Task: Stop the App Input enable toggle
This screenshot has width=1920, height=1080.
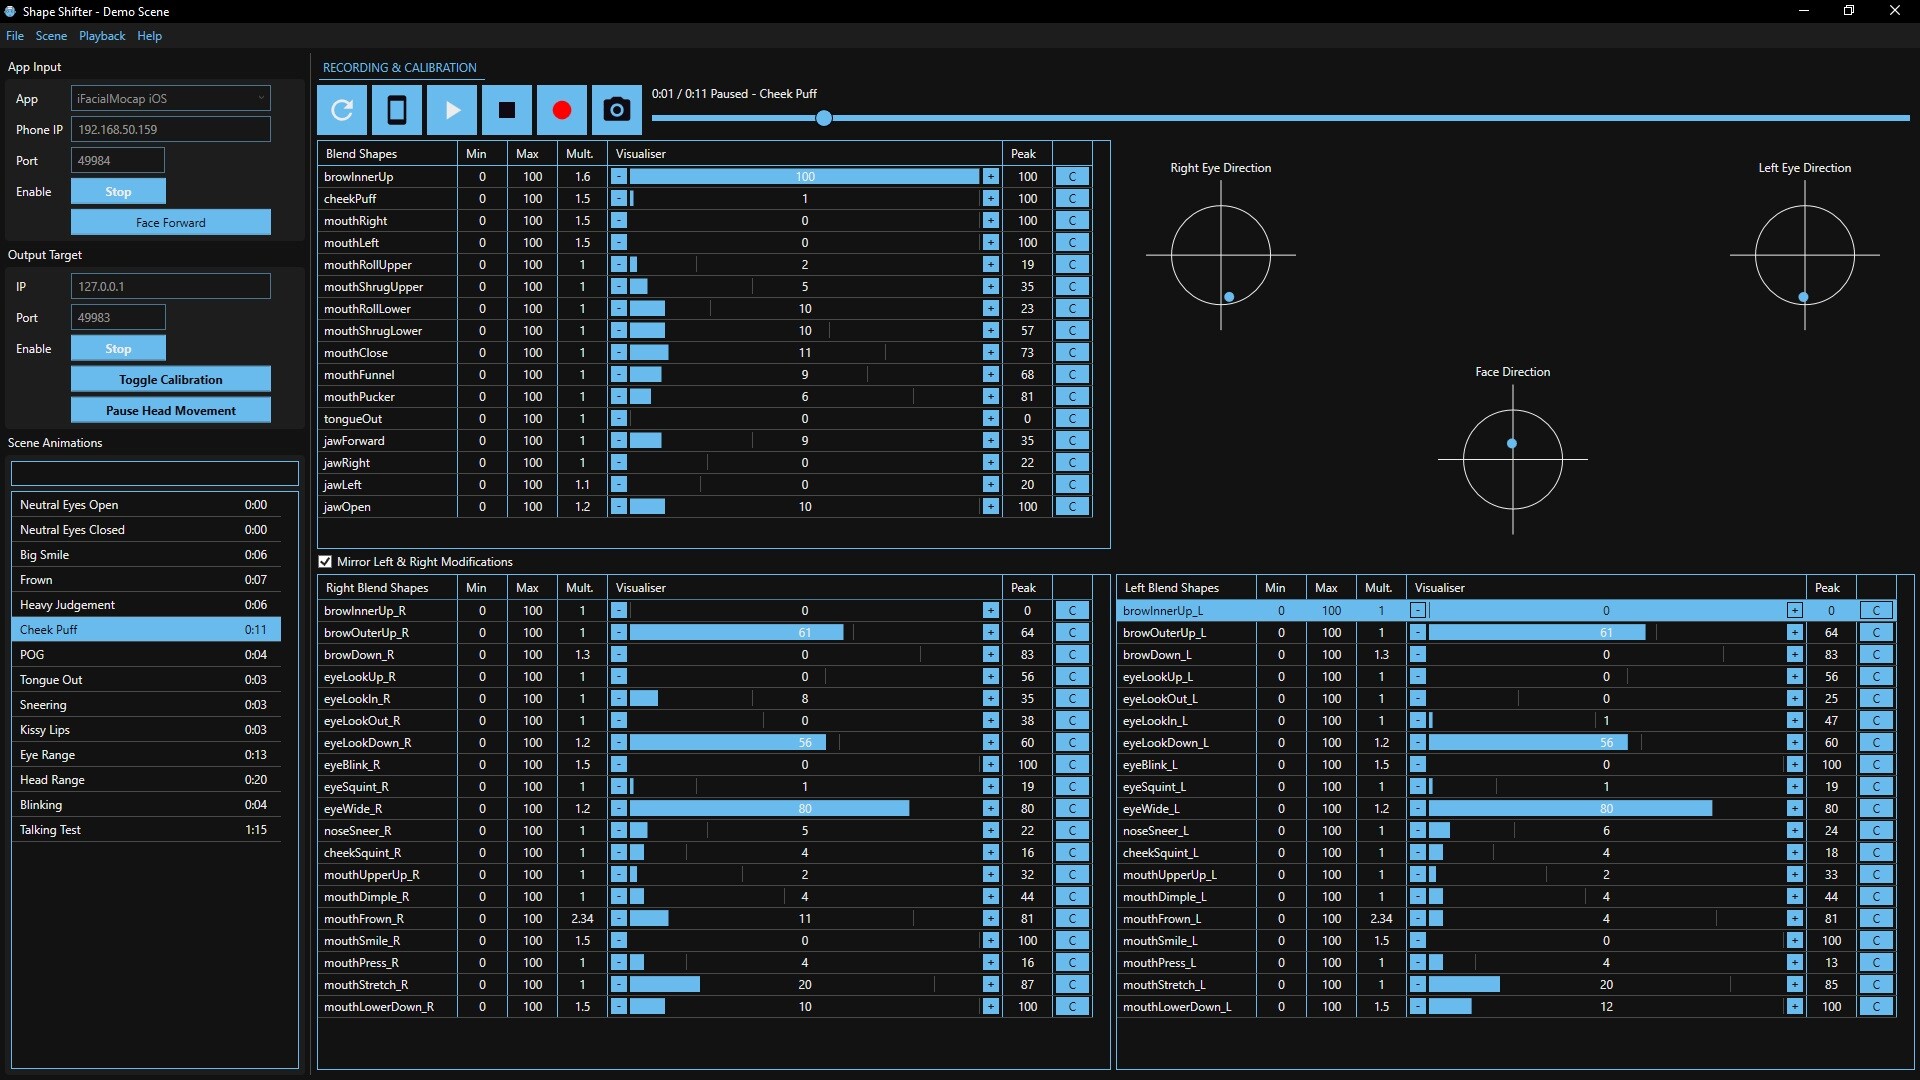Action: tap(118, 191)
